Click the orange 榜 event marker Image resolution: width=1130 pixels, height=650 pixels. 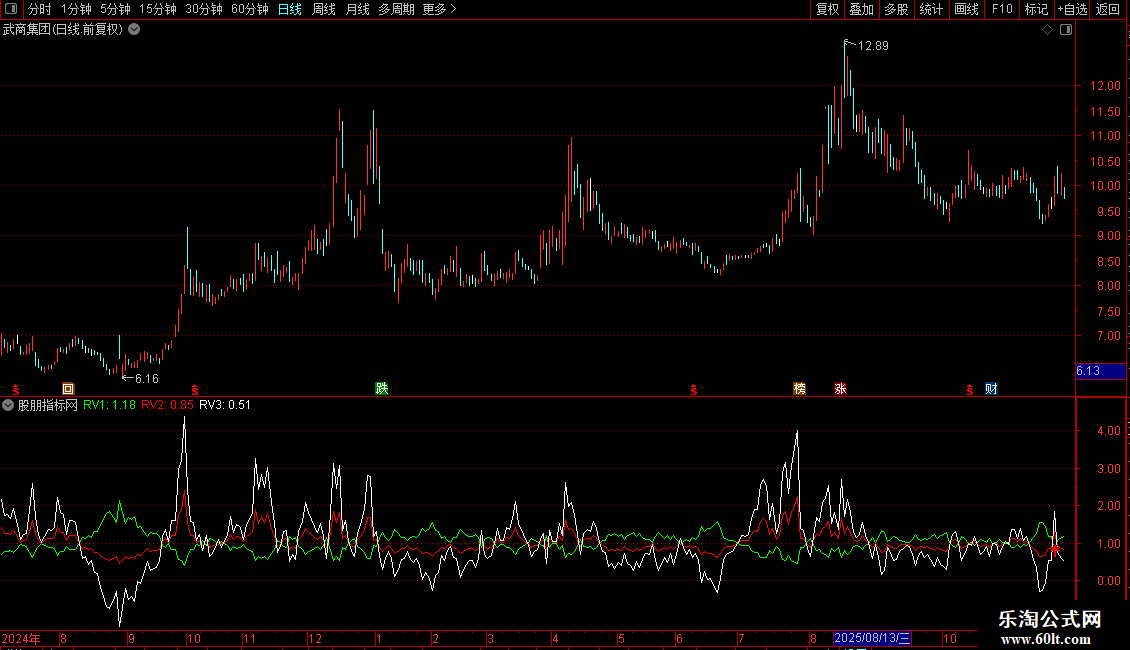[799, 389]
